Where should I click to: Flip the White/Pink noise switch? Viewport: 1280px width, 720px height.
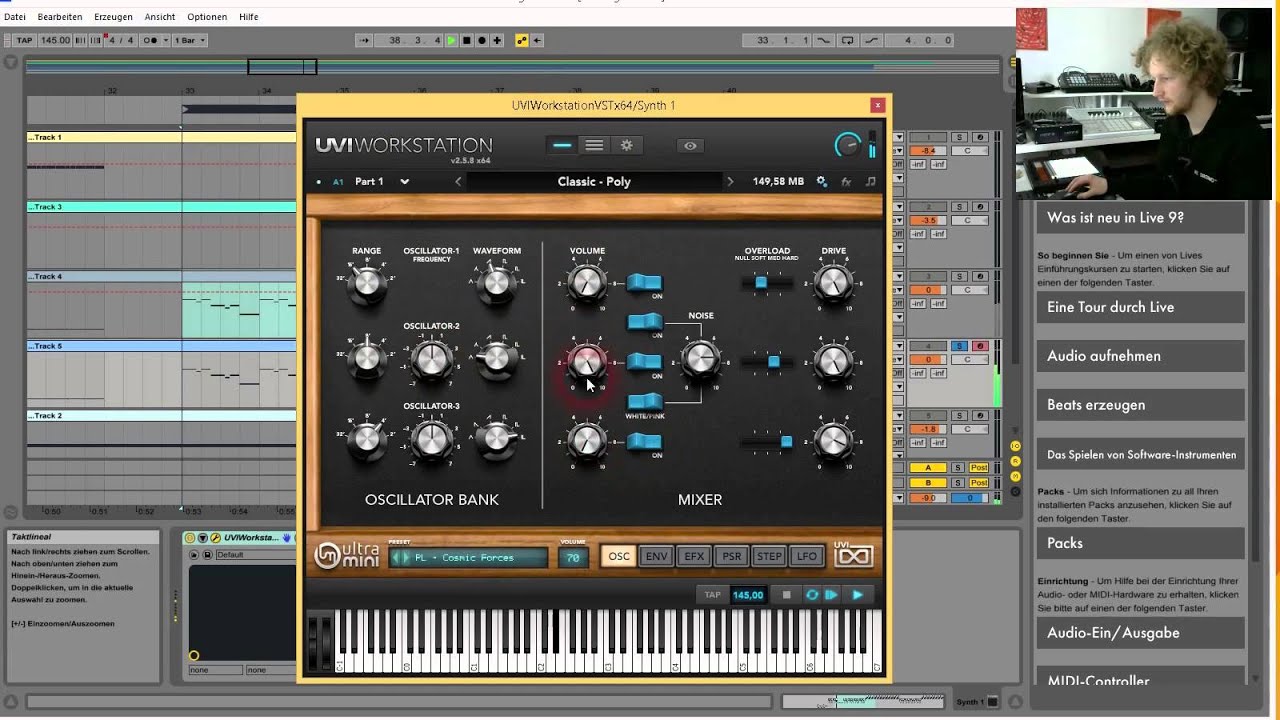tap(645, 402)
